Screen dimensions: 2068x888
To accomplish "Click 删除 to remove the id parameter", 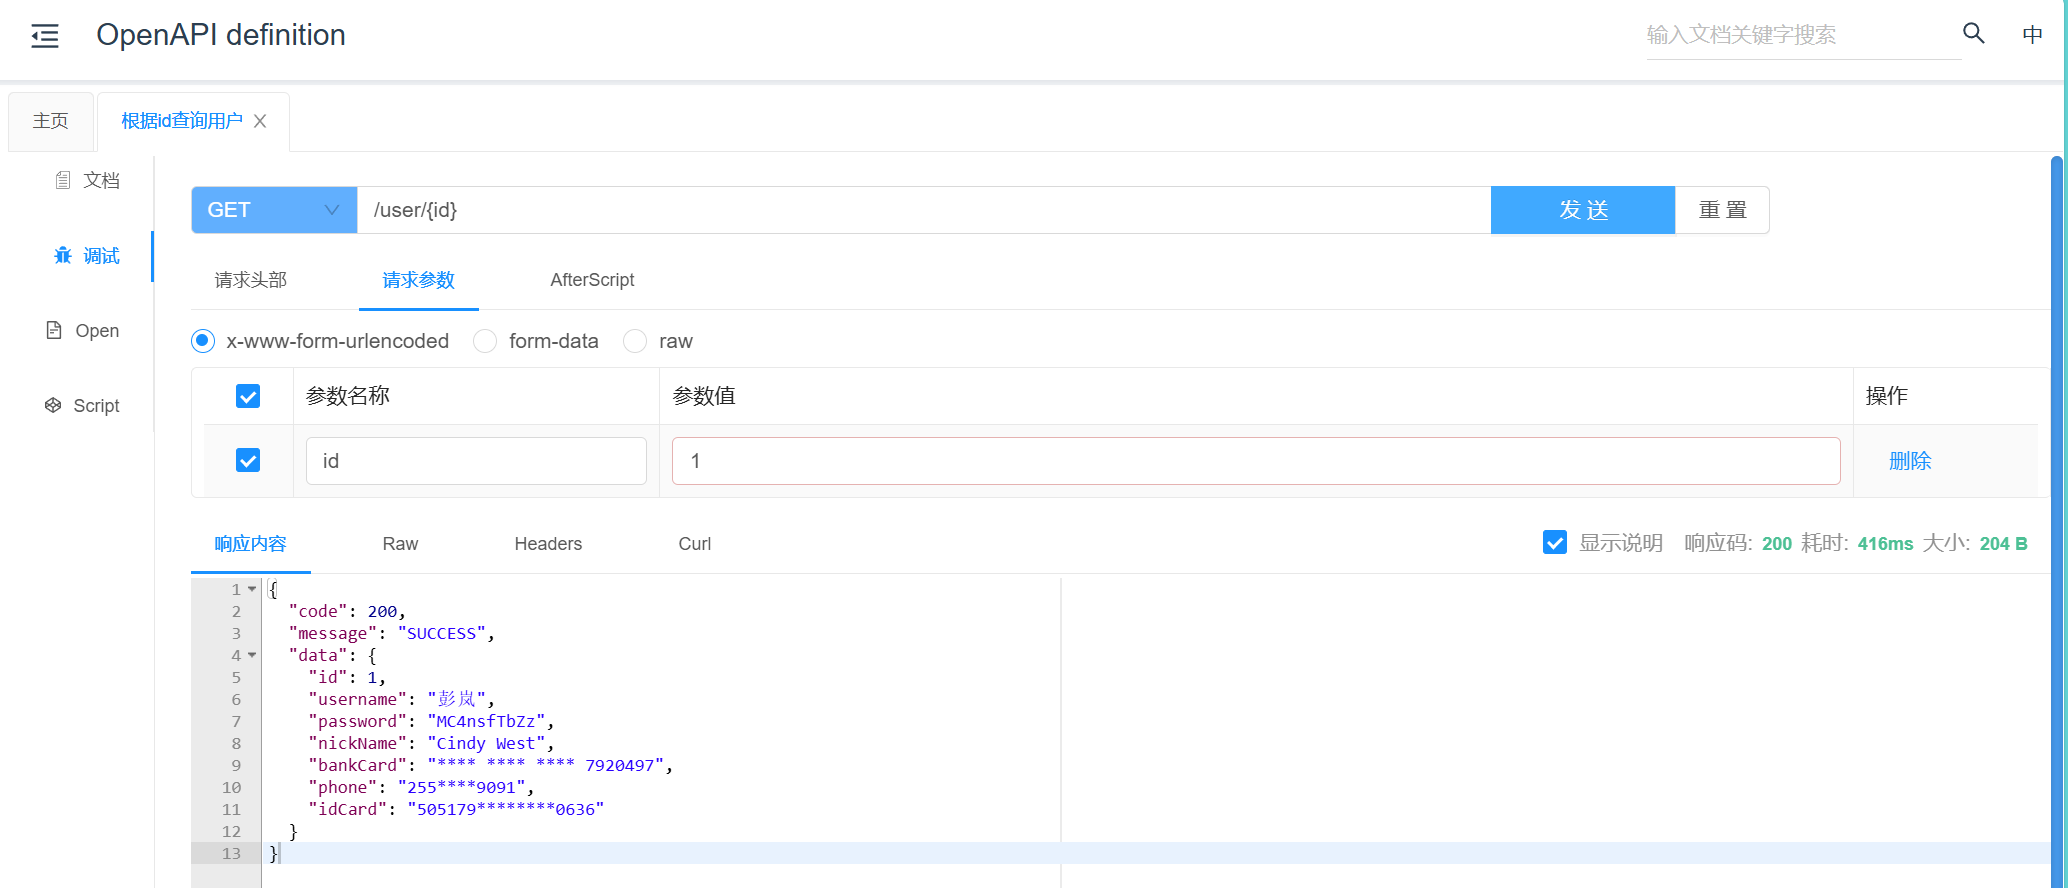I will [1909, 461].
